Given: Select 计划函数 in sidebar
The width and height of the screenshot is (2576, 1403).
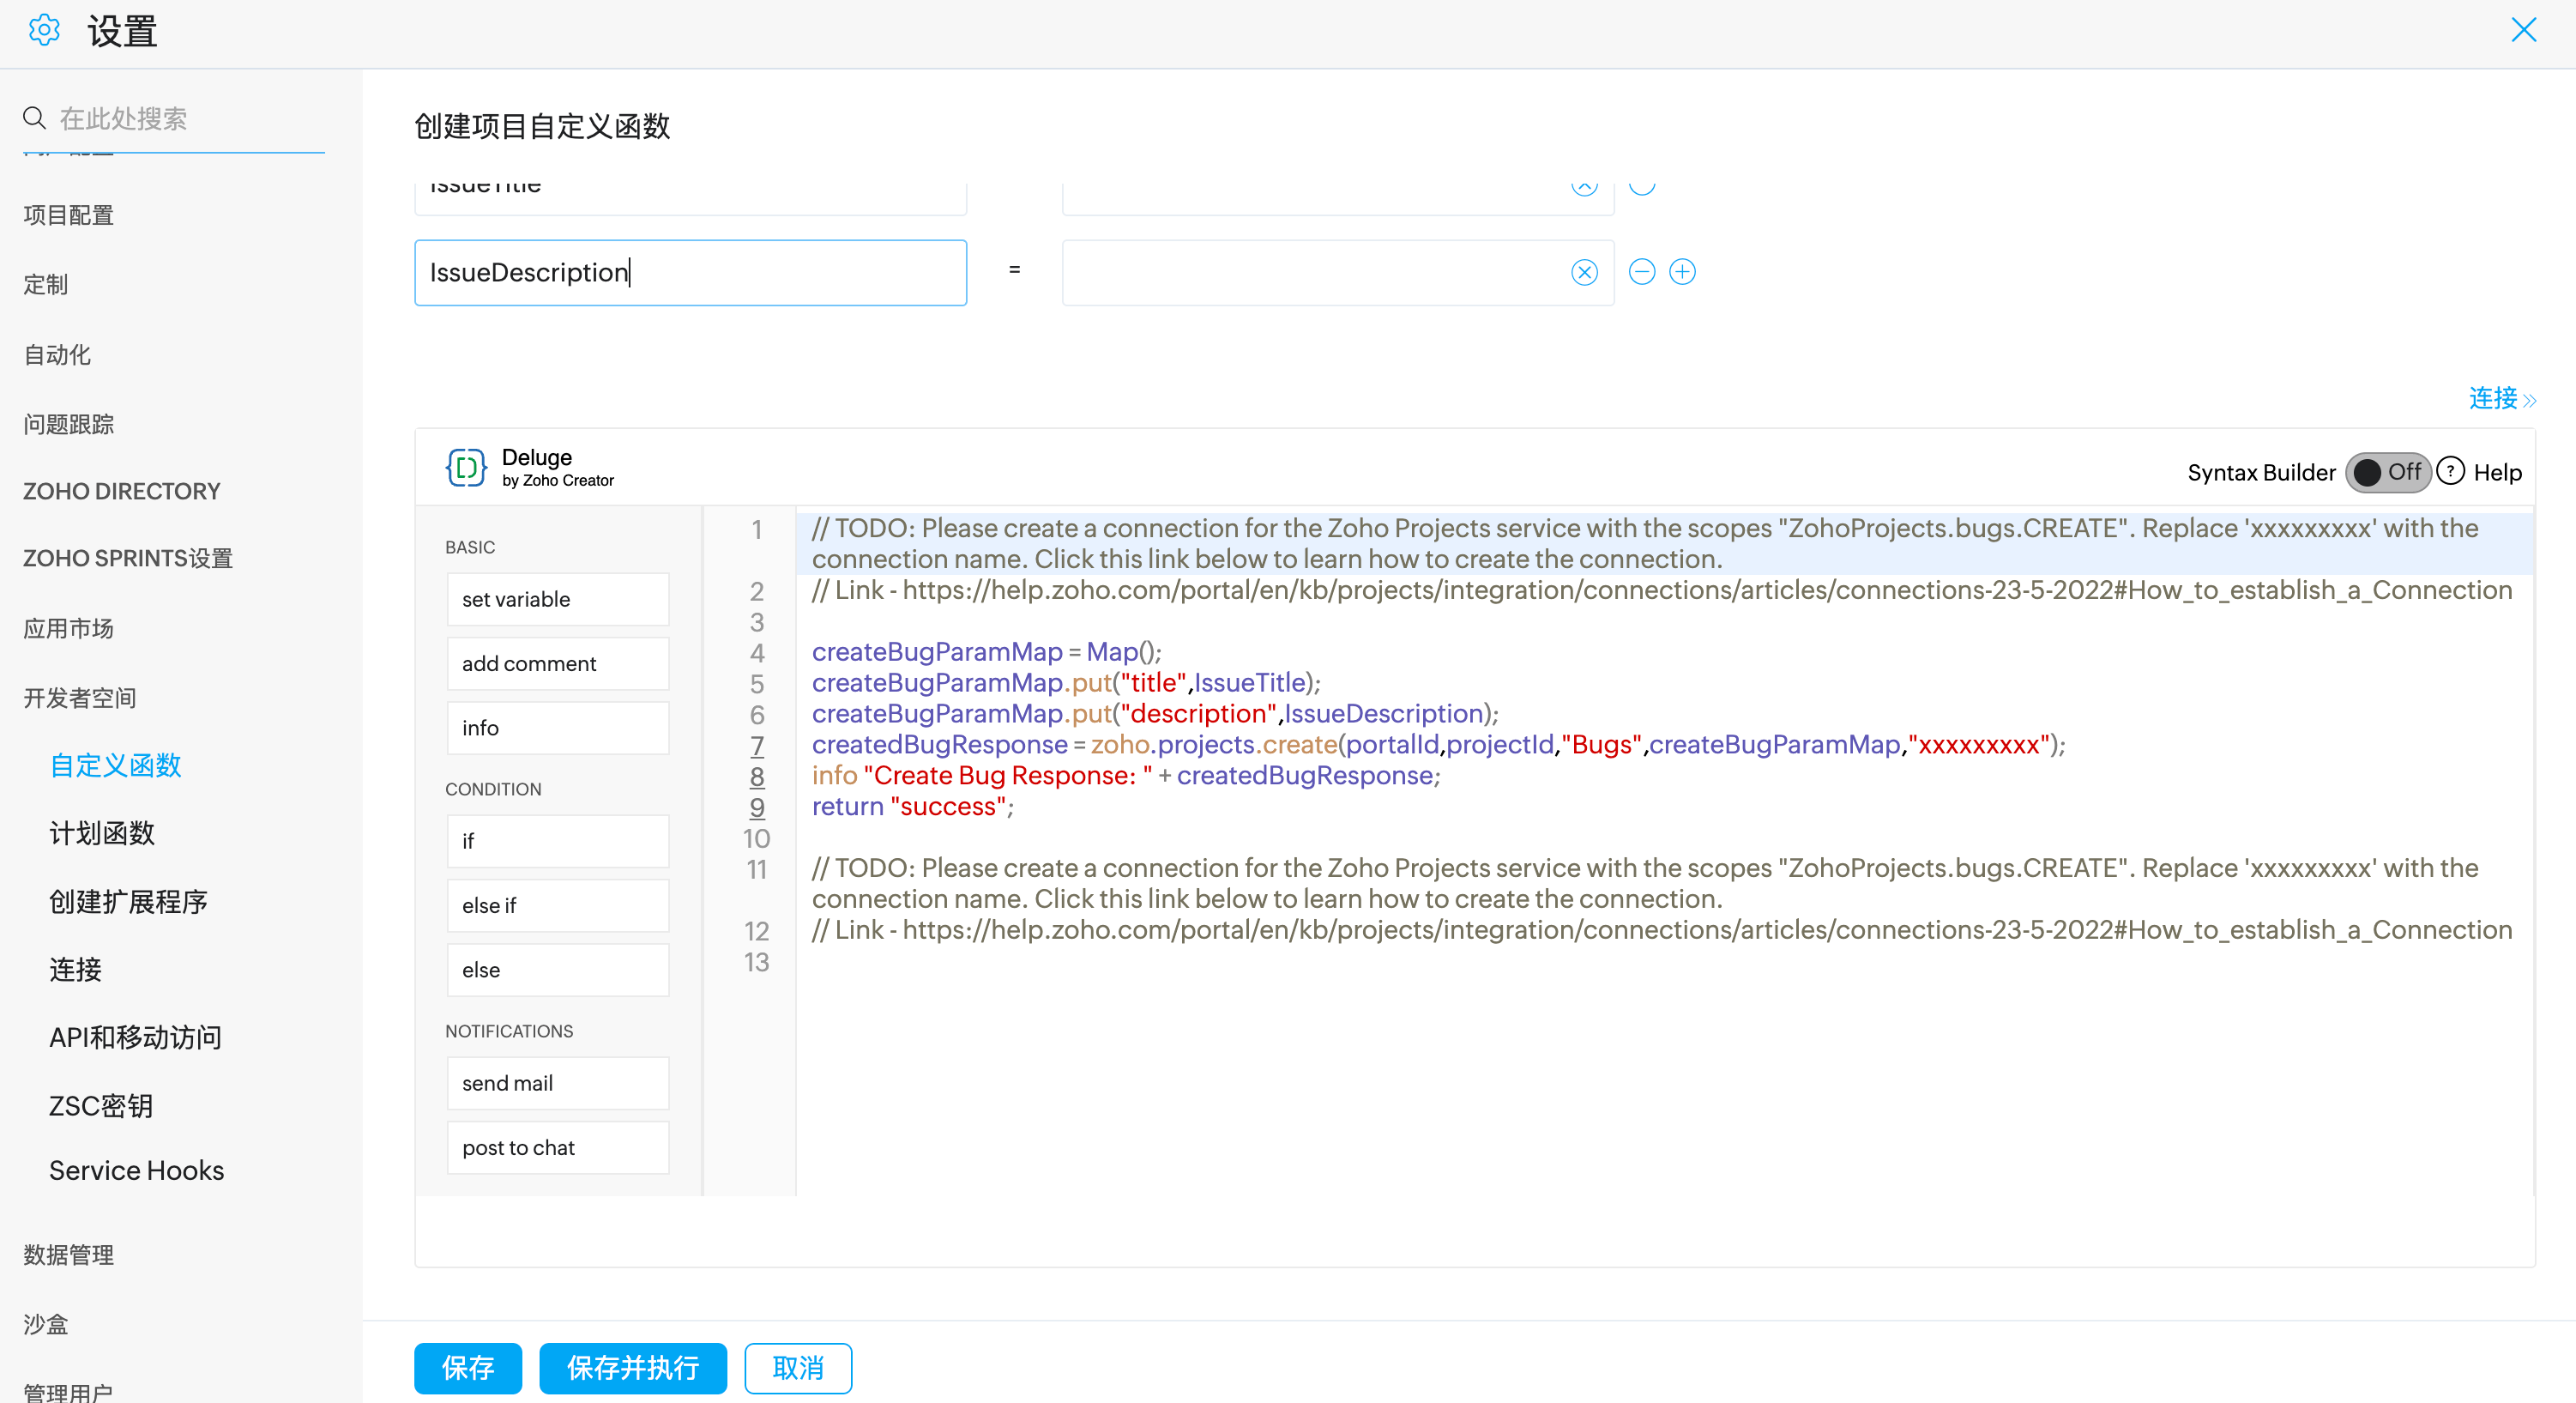Looking at the screenshot, I should click(102, 833).
